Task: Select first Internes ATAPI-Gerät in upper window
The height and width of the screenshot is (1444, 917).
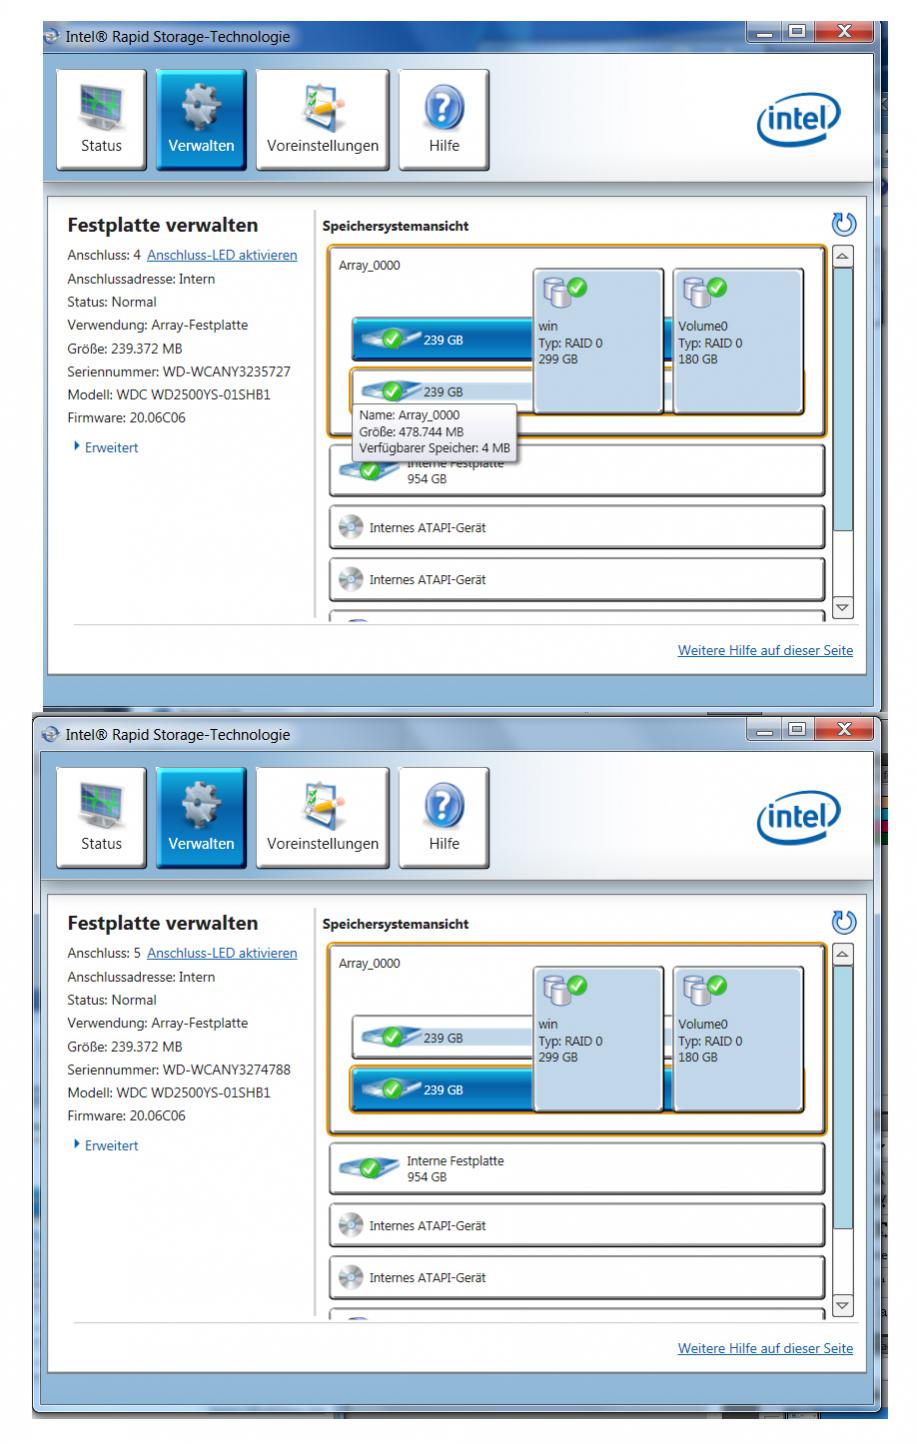Action: point(577,527)
